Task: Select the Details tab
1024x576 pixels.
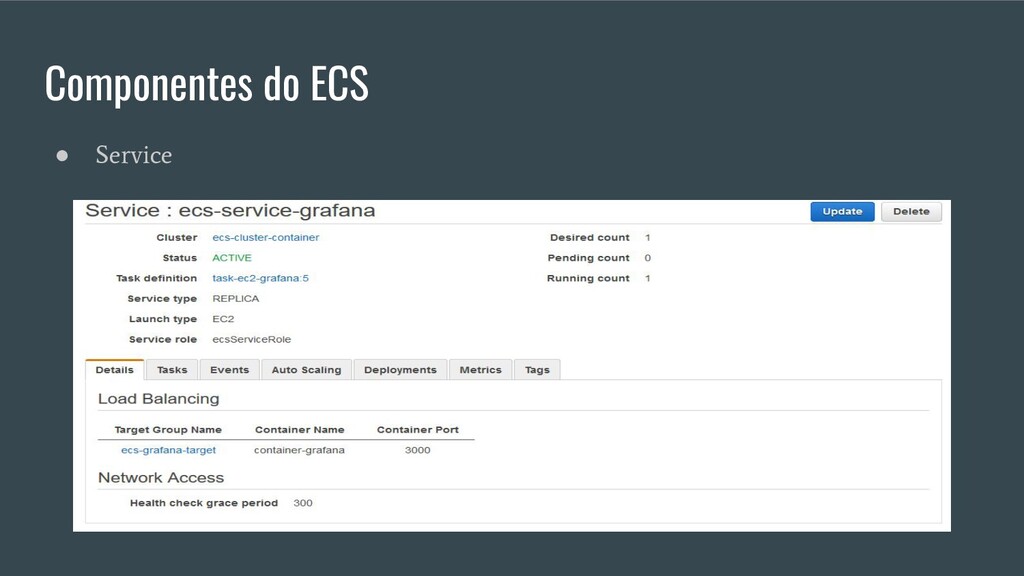Action: [x=114, y=370]
